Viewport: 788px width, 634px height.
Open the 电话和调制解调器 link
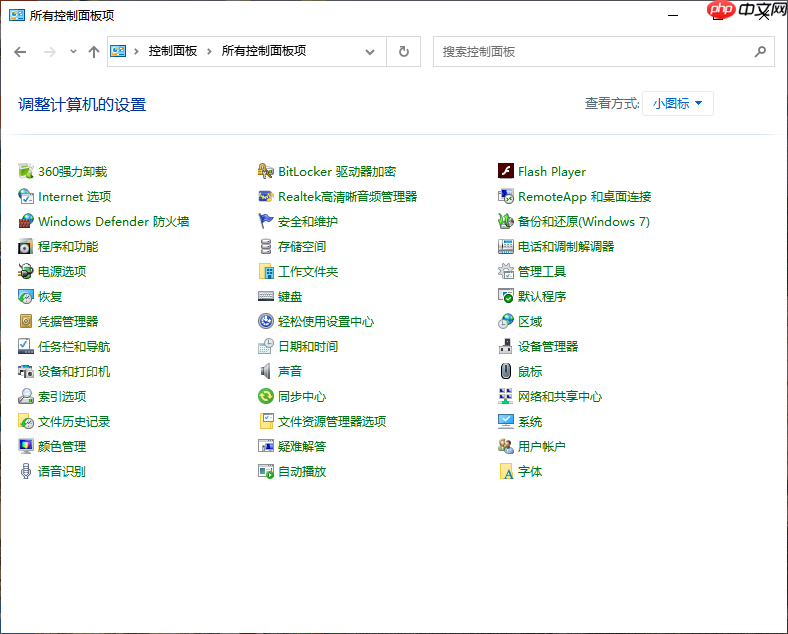[x=566, y=247]
